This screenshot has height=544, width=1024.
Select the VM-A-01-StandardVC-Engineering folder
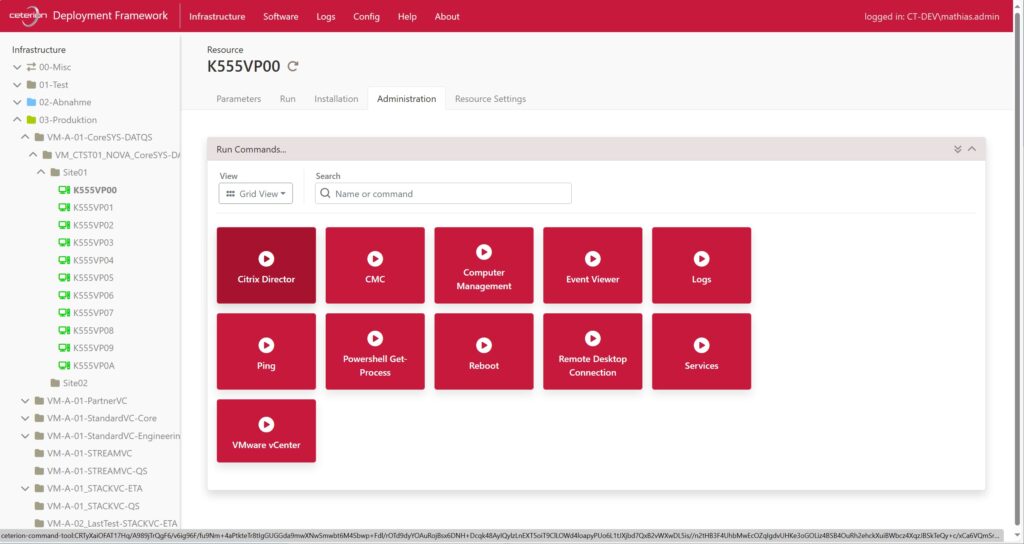(x=107, y=436)
